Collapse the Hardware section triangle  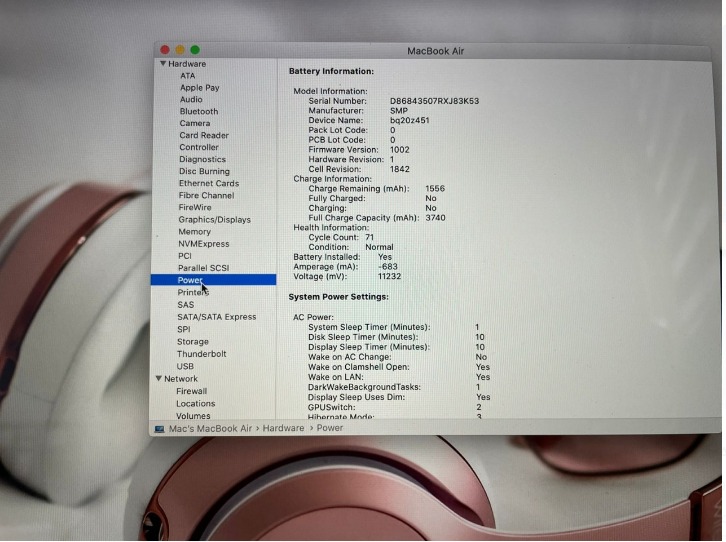pyautogui.click(x=163, y=63)
